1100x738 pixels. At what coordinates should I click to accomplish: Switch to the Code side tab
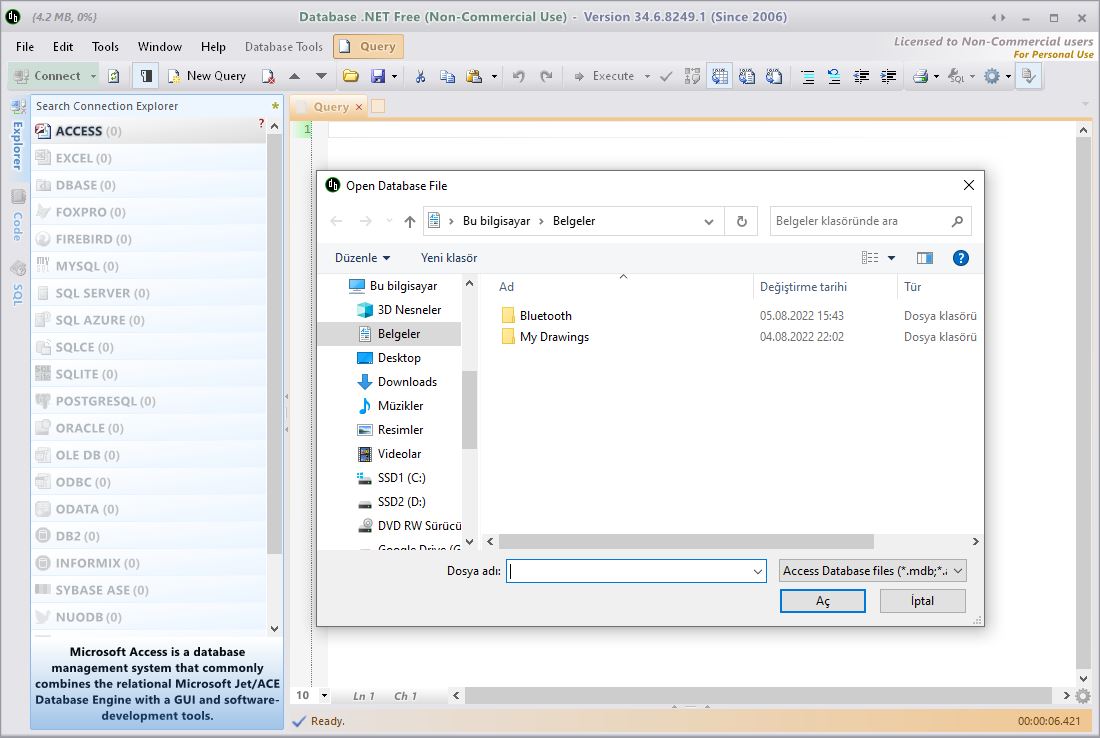tap(18, 217)
